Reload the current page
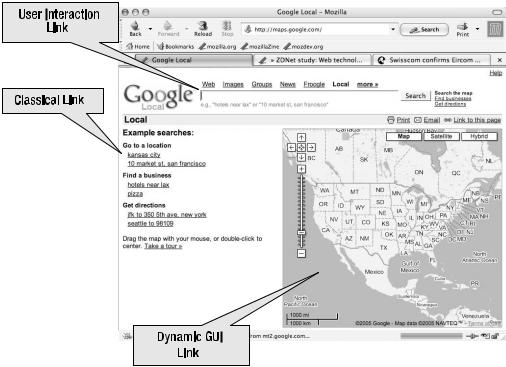The width and height of the screenshot is (506, 367). click(x=203, y=26)
